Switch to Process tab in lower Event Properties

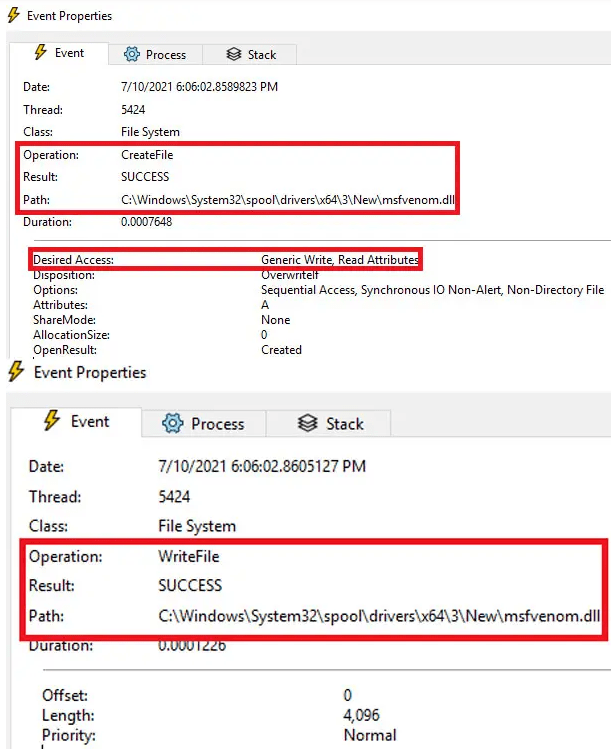tap(204, 423)
